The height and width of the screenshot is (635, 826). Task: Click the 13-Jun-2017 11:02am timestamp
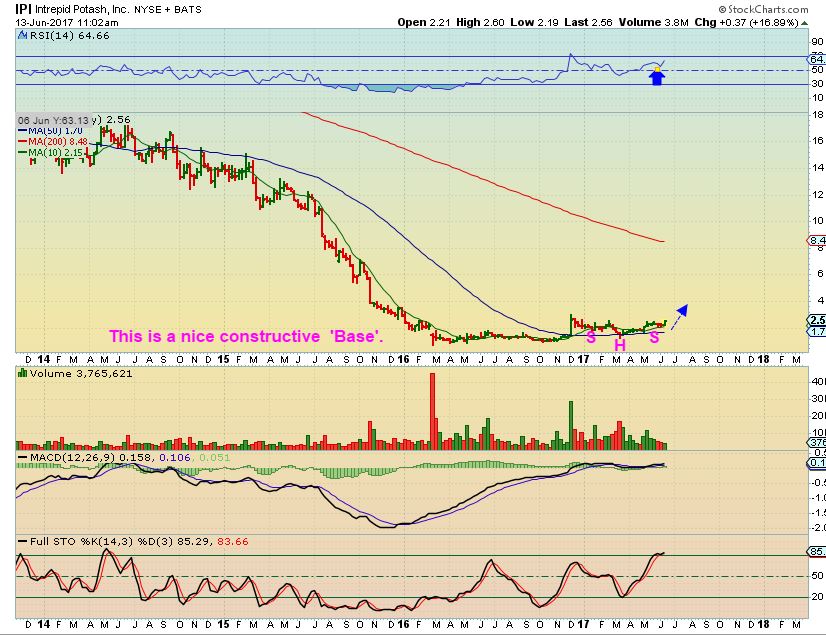pos(67,23)
